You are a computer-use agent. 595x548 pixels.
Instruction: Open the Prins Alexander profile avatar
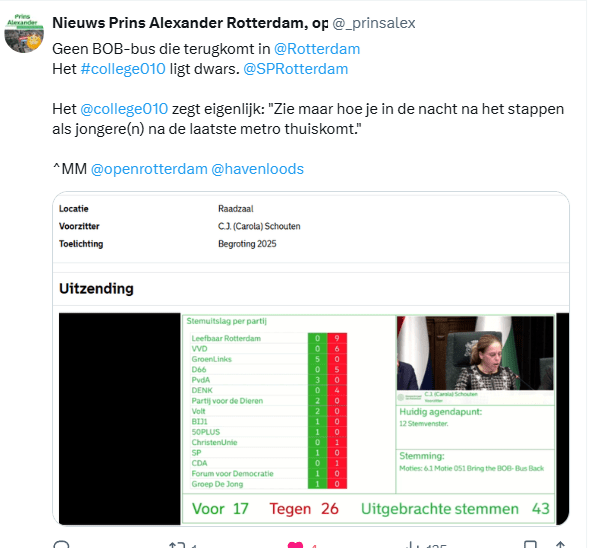(24, 33)
